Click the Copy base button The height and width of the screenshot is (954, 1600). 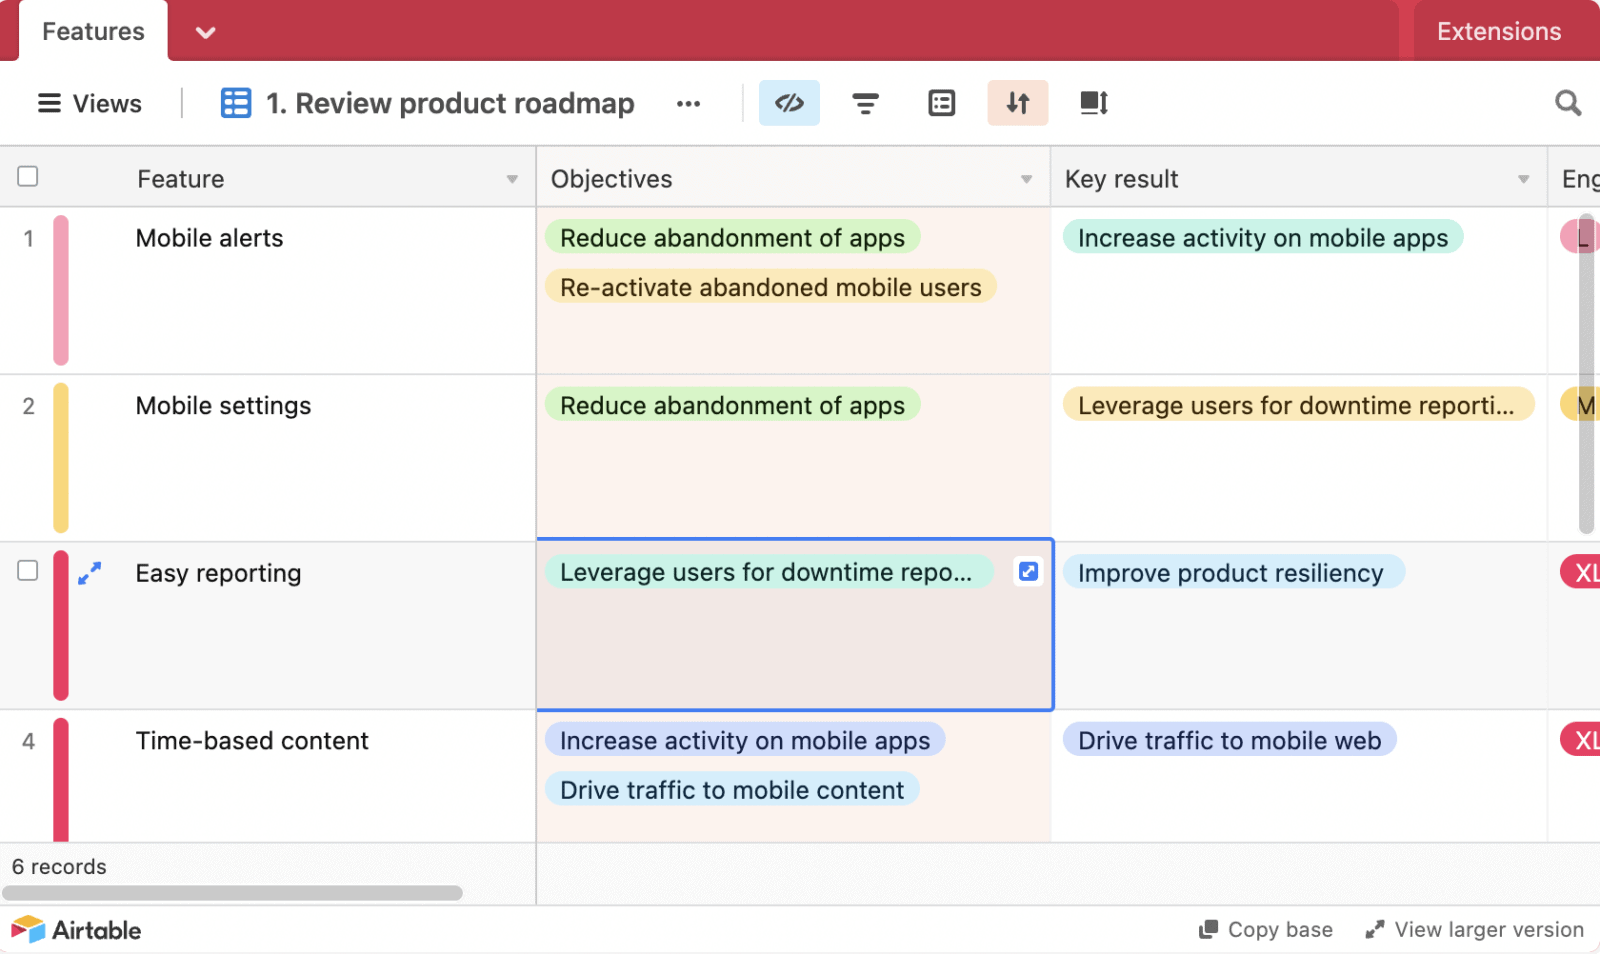click(1265, 930)
